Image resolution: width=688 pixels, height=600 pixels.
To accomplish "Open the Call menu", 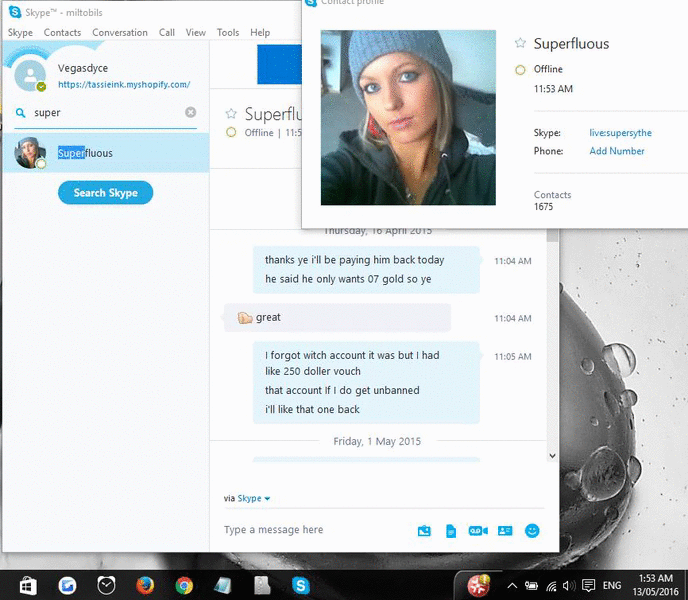I will click(167, 32).
